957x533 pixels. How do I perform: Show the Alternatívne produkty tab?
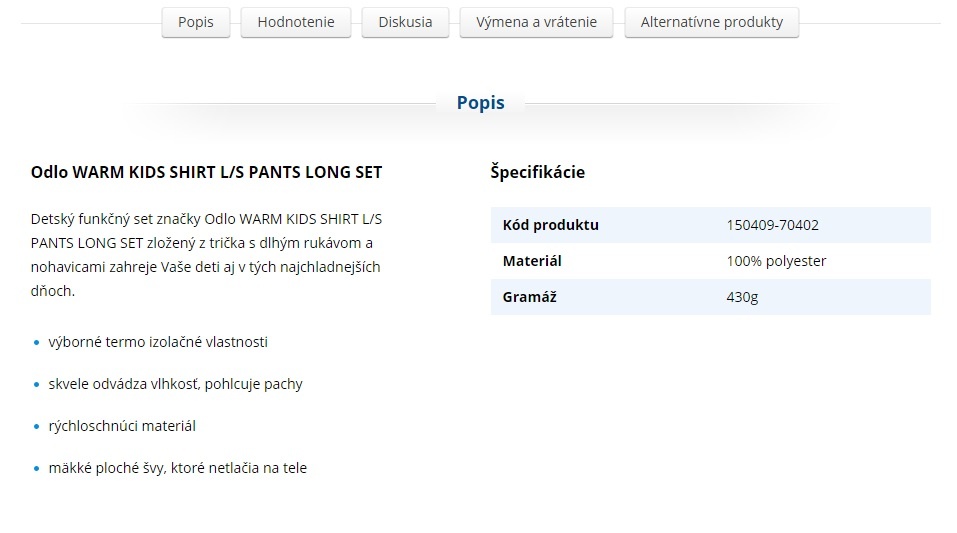tap(711, 22)
